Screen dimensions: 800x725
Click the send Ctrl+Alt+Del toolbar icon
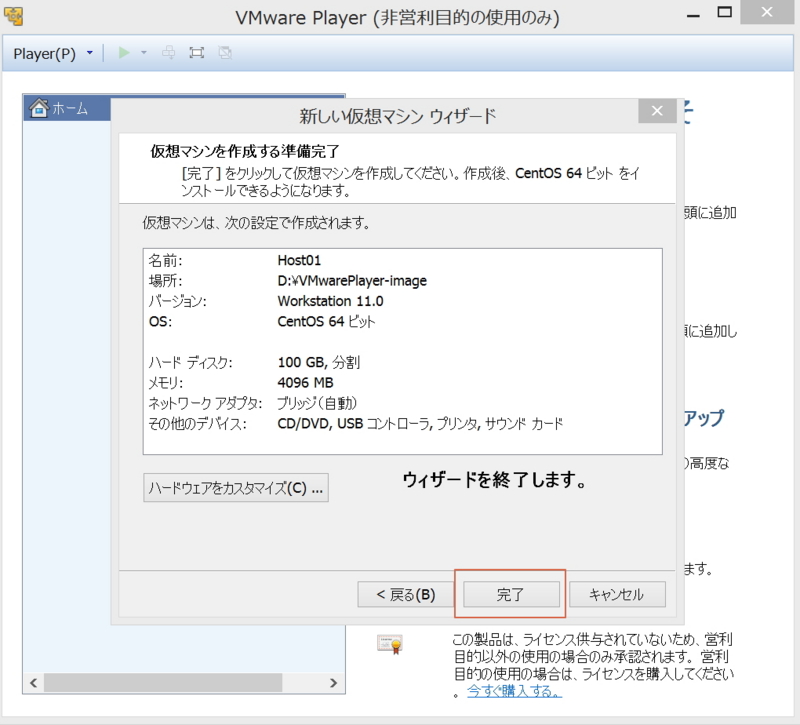pyautogui.click(x=168, y=53)
